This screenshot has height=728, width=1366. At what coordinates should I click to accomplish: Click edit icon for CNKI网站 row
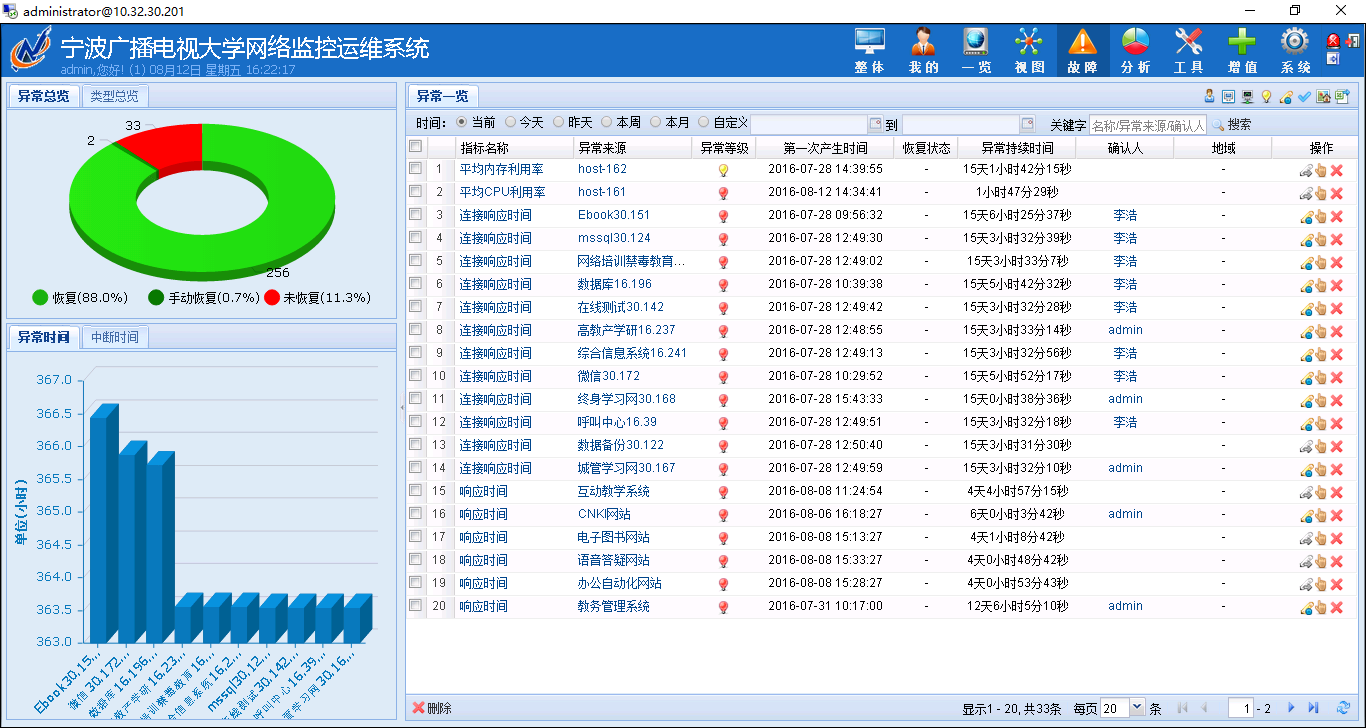point(1306,515)
